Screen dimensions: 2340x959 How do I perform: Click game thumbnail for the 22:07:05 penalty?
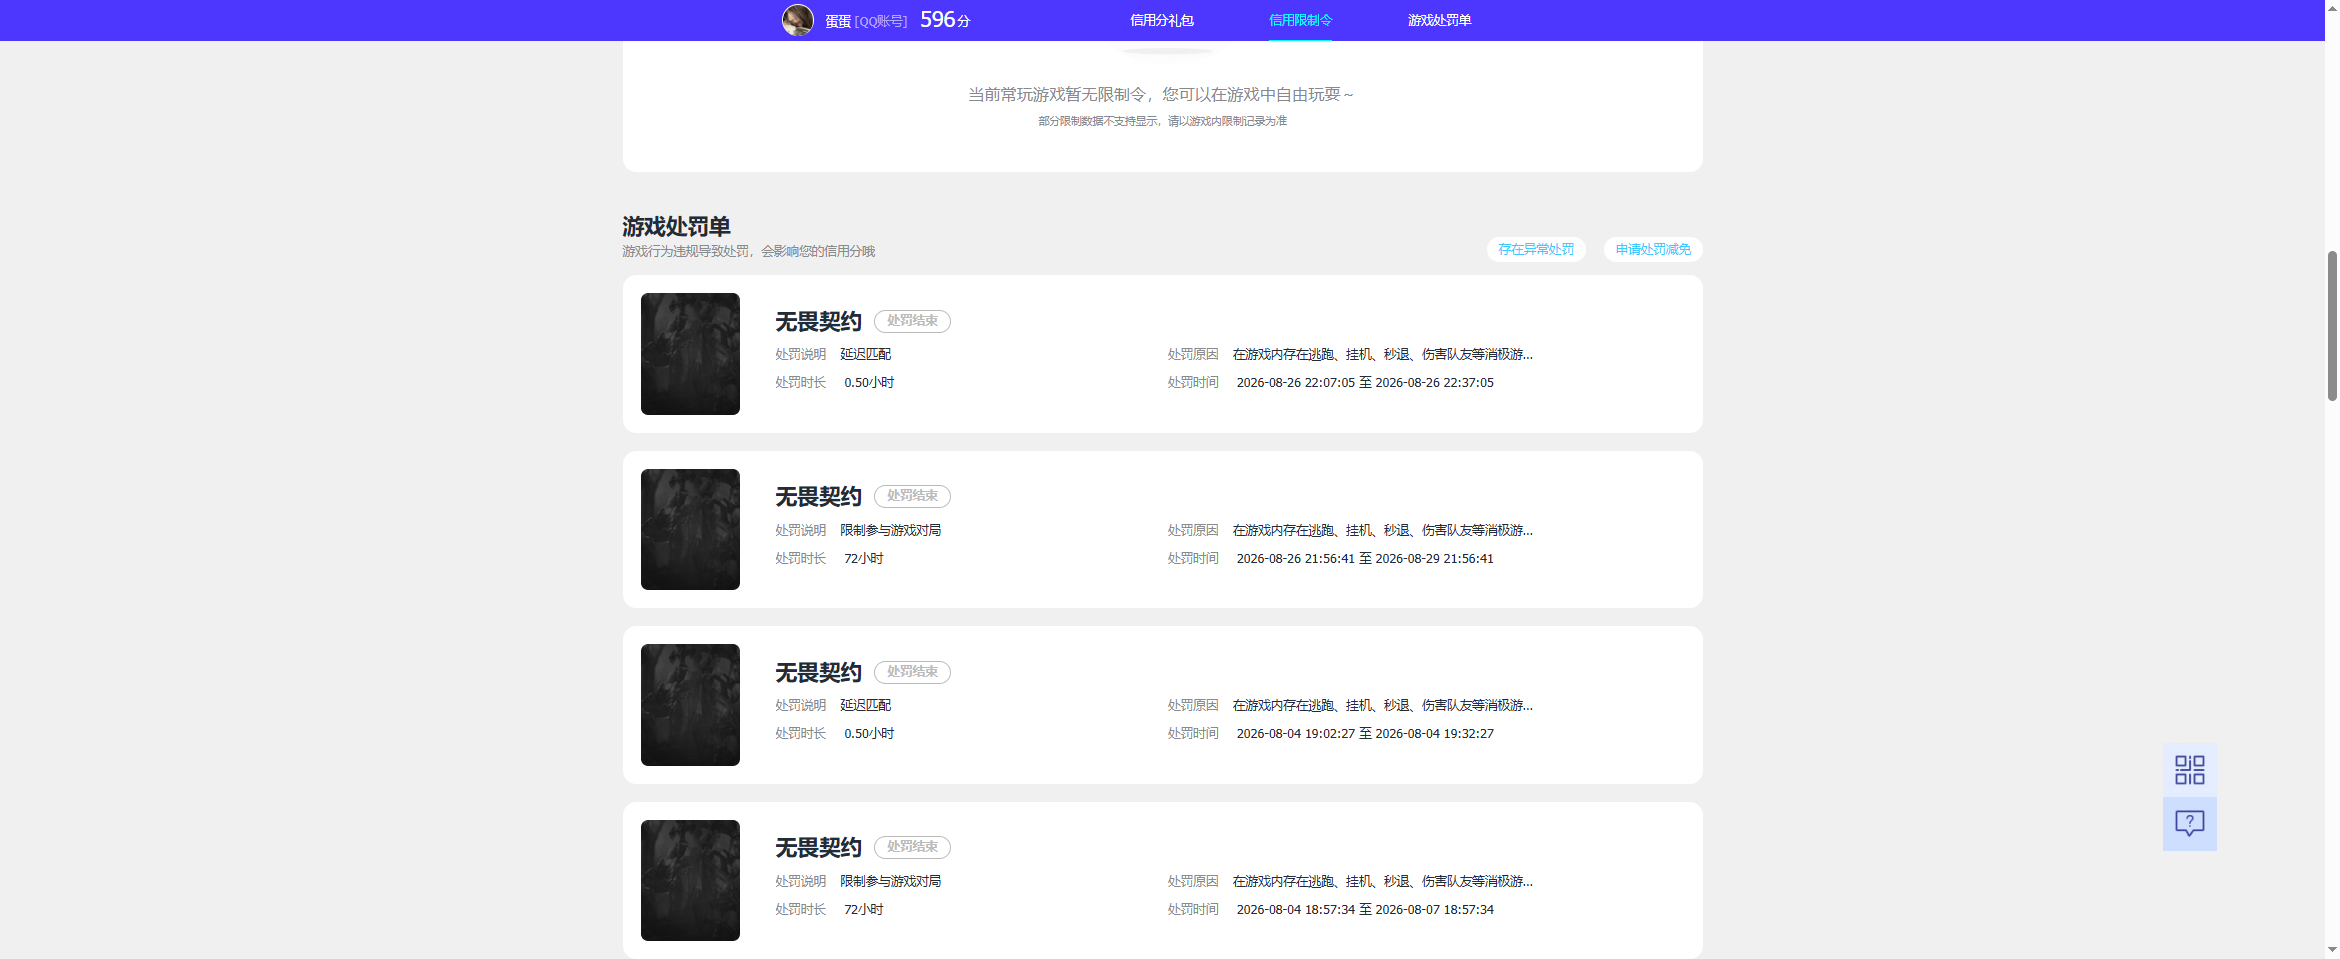point(690,354)
